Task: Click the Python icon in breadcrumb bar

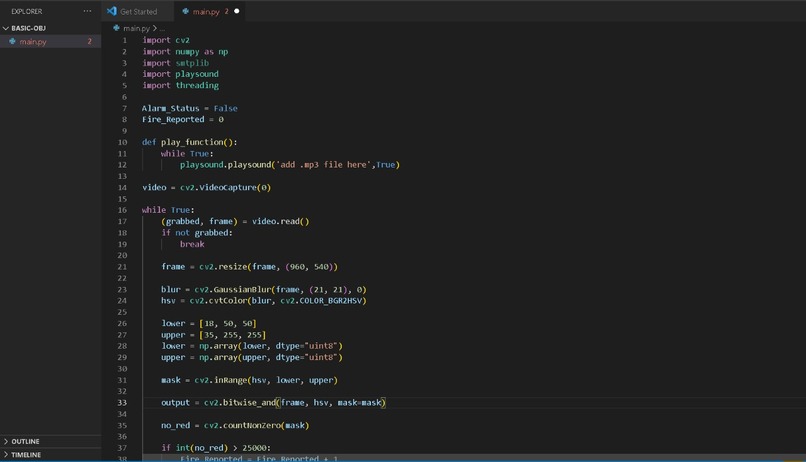Action: (116, 28)
